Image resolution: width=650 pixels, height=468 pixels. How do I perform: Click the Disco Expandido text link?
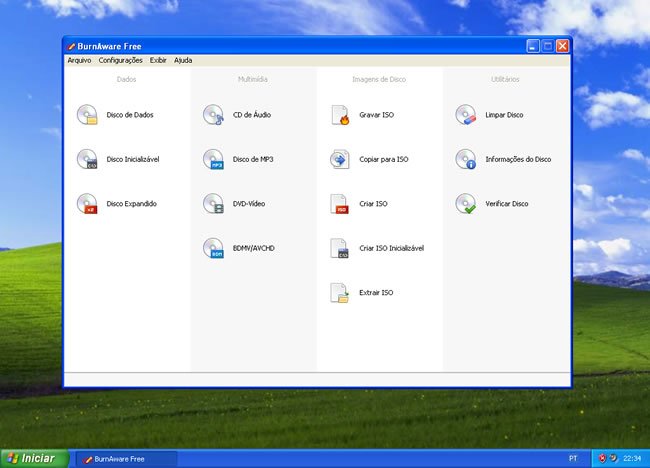pyautogui.click(x=131, y=204)
